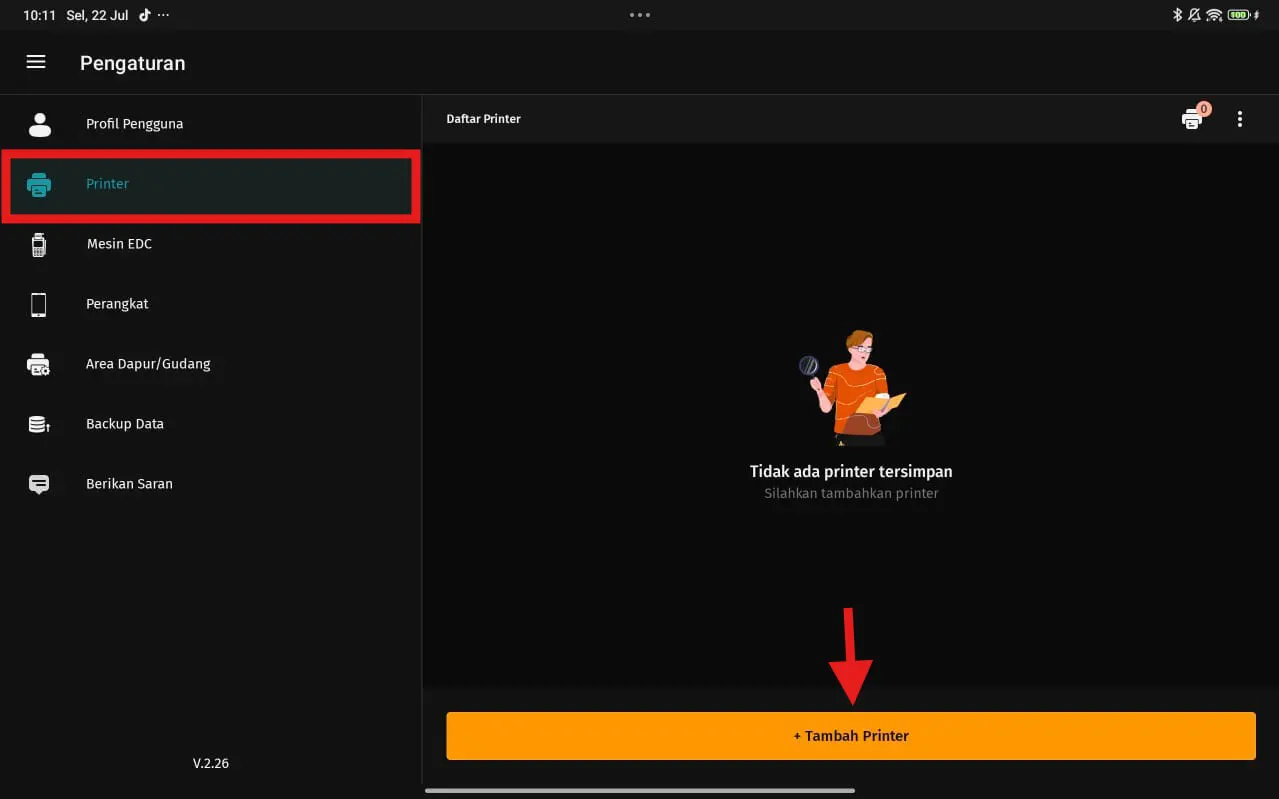Click the Daftar Printer header title

tap(483, 119)
